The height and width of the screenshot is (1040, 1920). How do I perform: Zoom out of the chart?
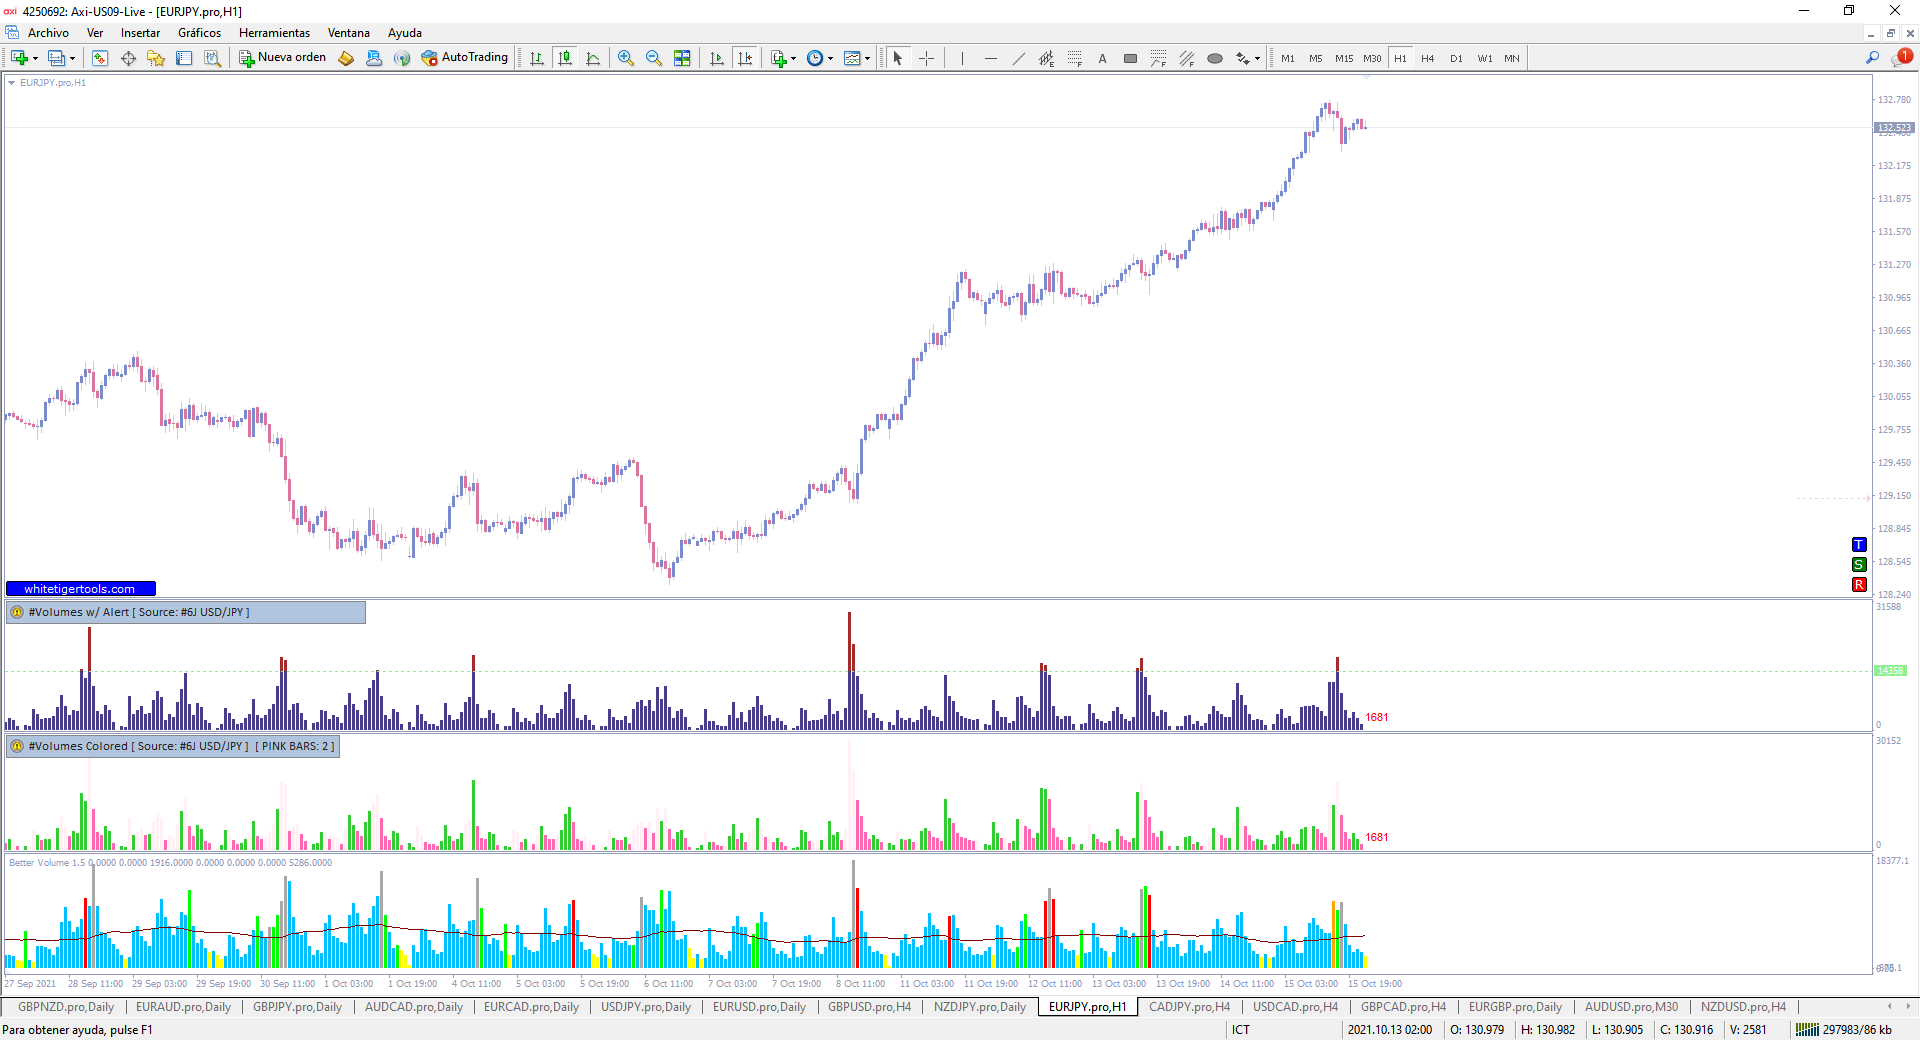point(654,58)
